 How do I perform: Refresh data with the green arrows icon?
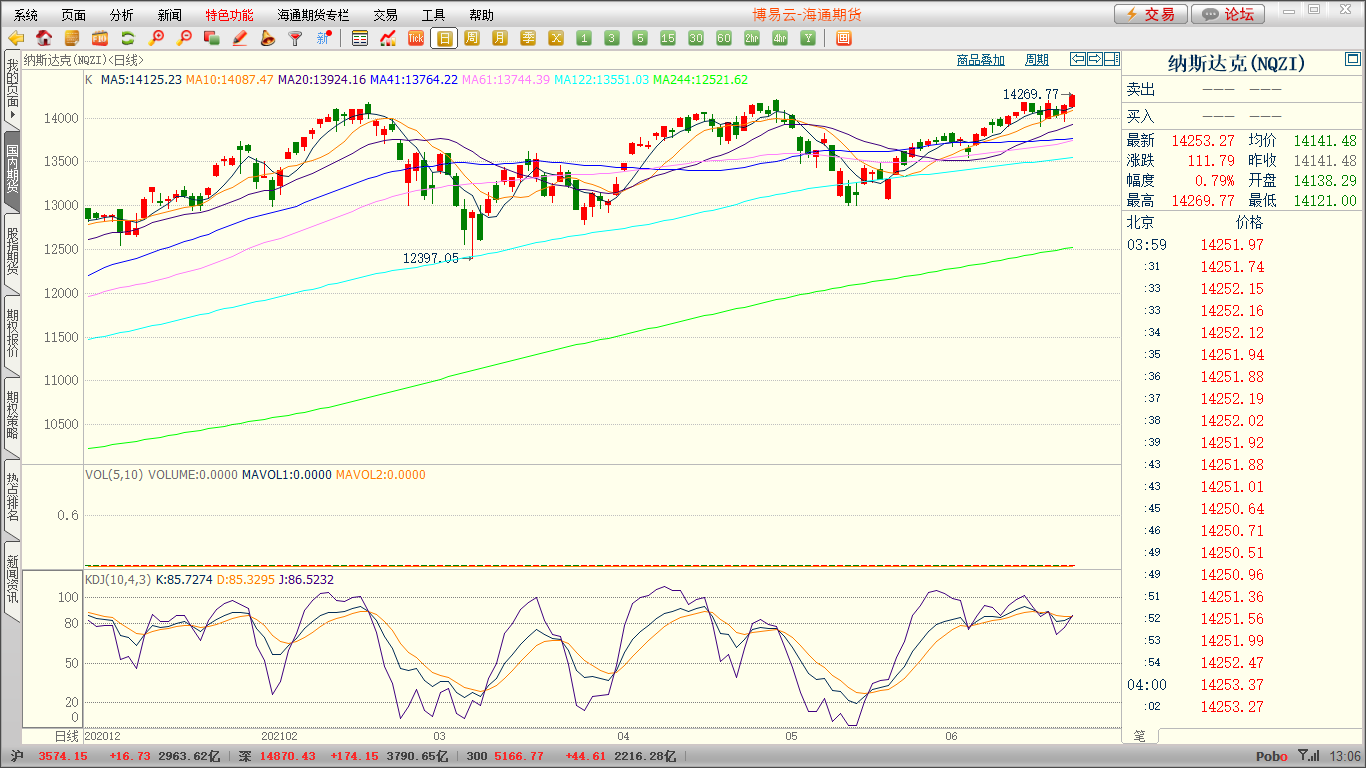(x=128, y=38)
